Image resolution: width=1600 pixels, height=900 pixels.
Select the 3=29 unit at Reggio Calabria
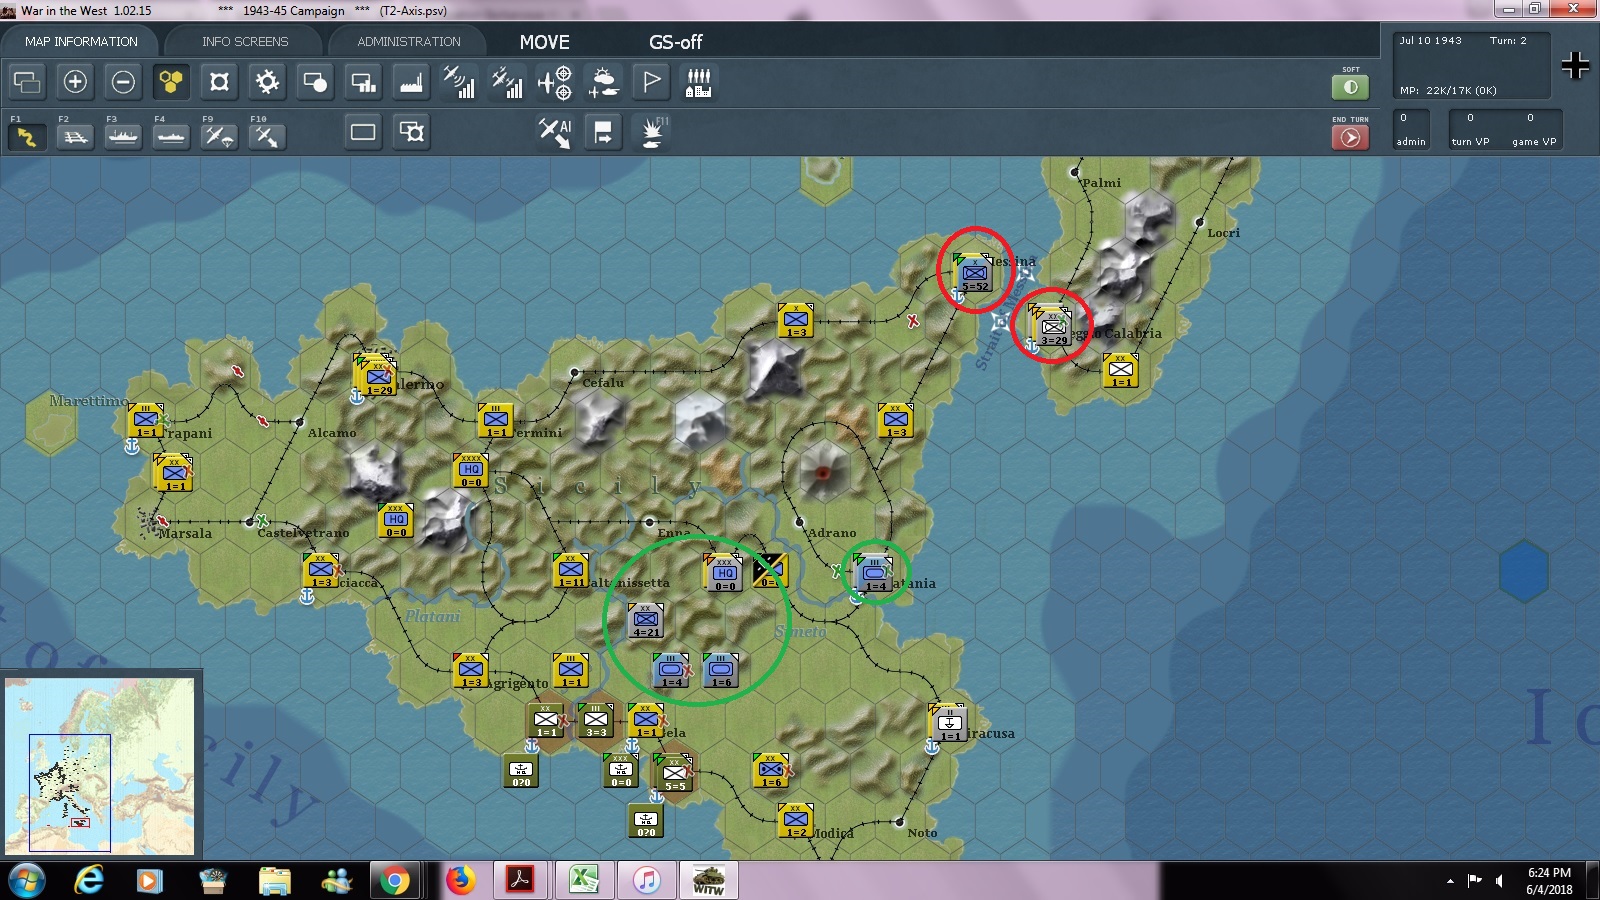(1053, 326)
